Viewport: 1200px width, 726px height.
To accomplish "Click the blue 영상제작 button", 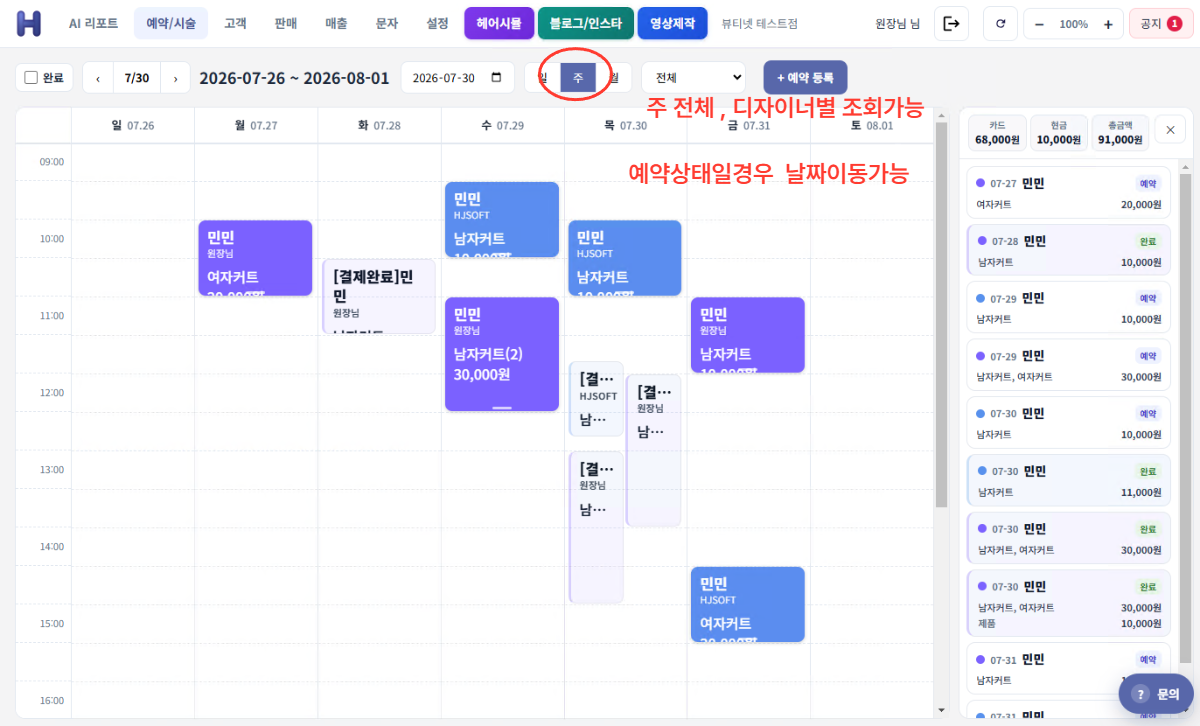I will pos(673,22).
